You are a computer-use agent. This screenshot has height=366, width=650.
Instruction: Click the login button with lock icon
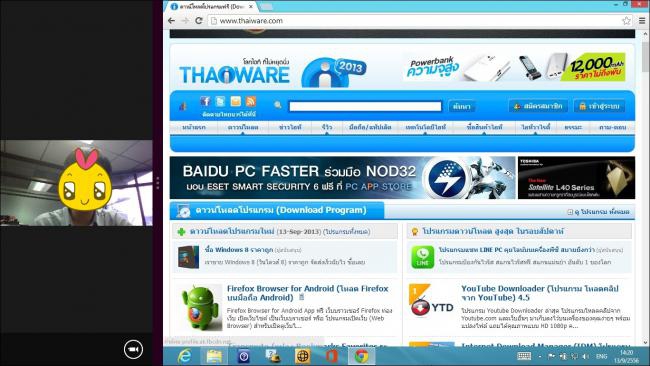(x=599, y=106)
